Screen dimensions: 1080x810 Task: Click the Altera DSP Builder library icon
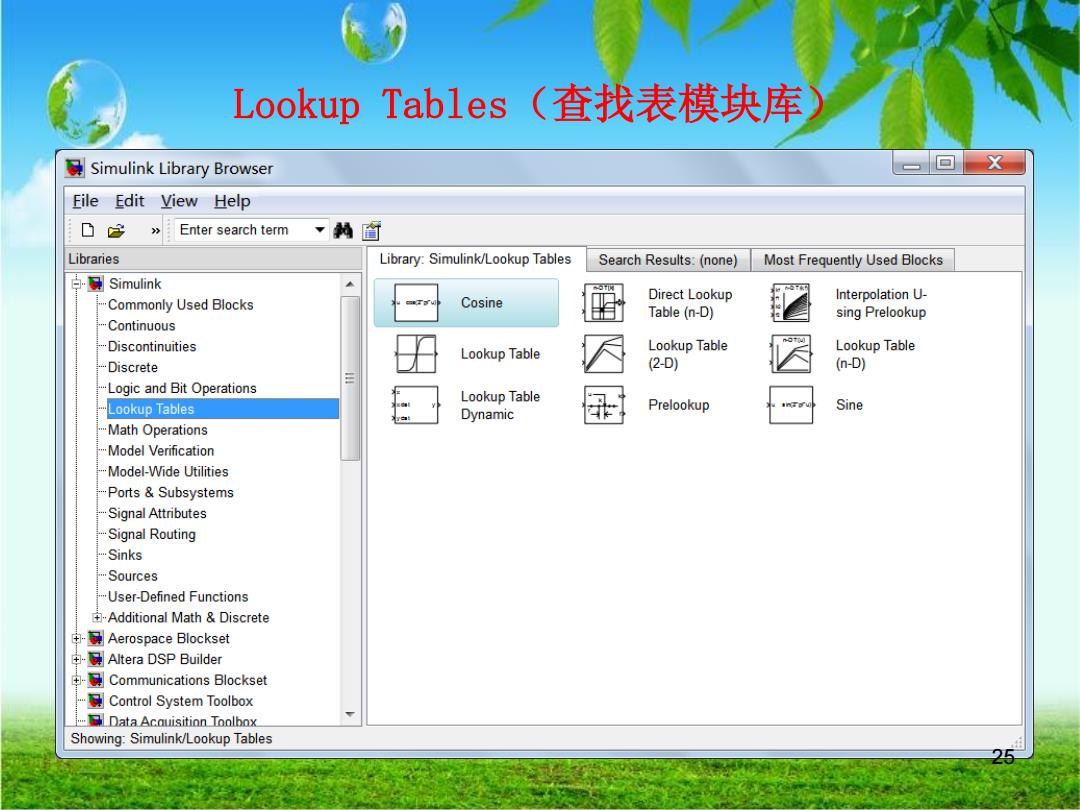pos(96,659)
